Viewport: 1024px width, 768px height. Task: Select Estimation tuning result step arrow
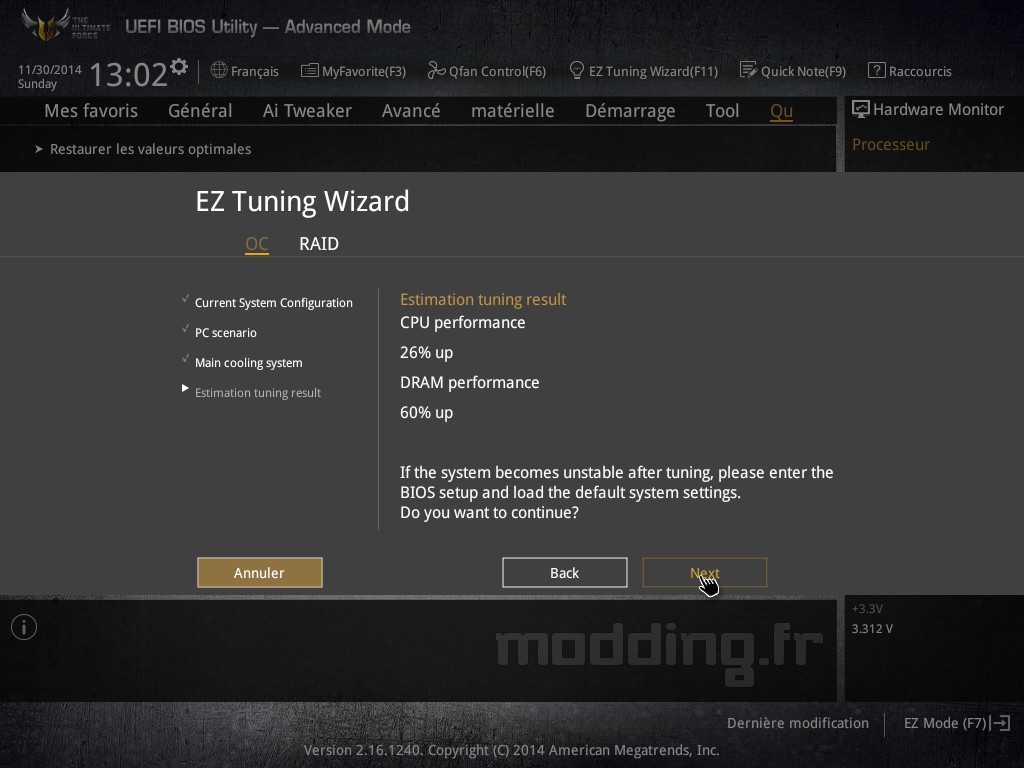(x=185, y=389)
